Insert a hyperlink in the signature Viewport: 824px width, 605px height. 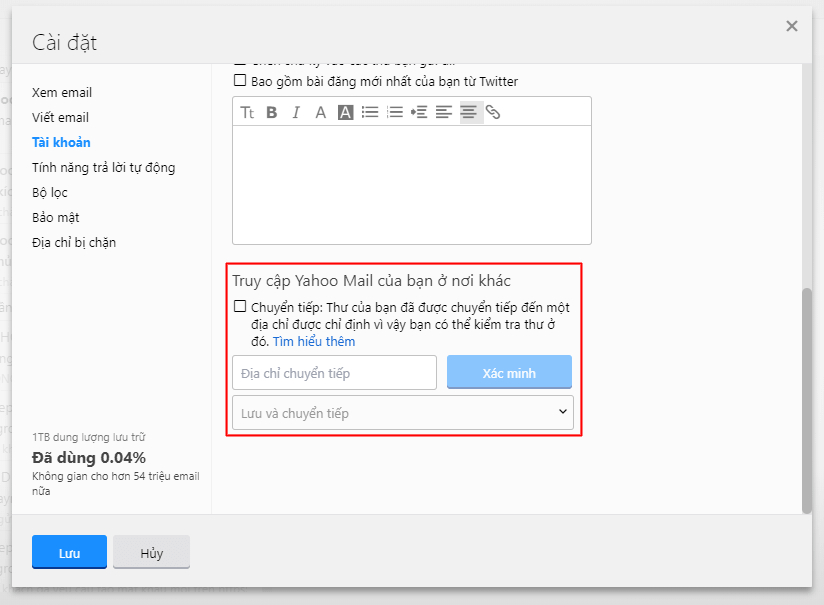coord(495,112)
